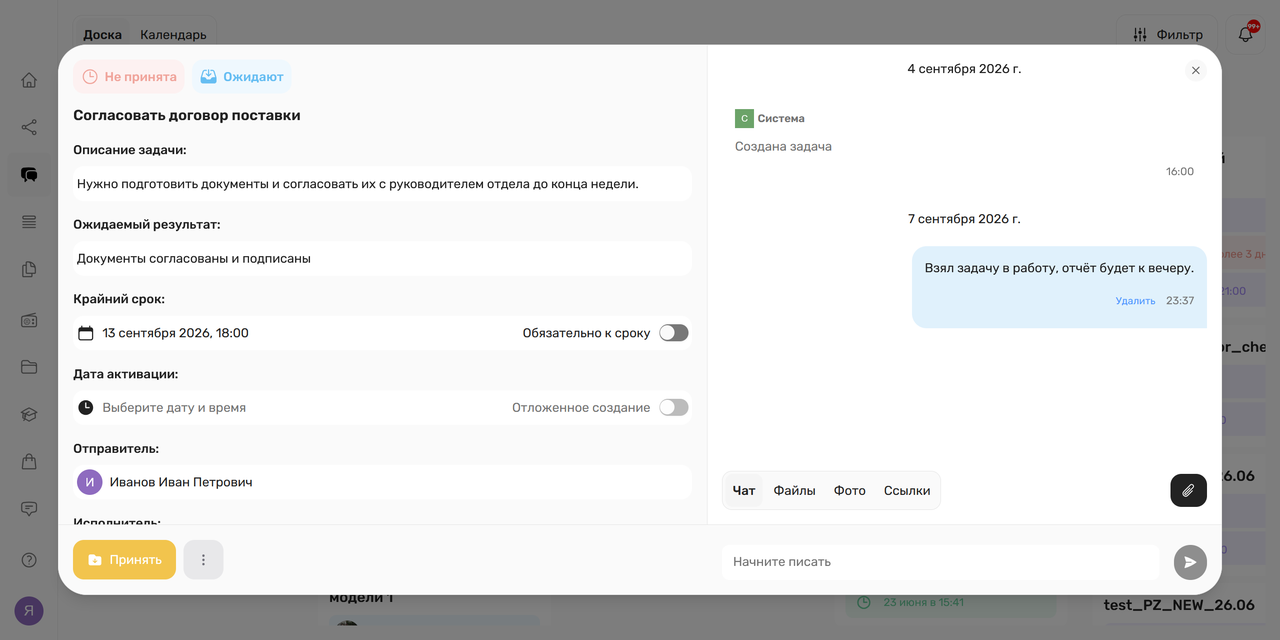This screenshot has width=1280, height=640.
Task: Switch to the Чат tab
Action: (744, 491)
